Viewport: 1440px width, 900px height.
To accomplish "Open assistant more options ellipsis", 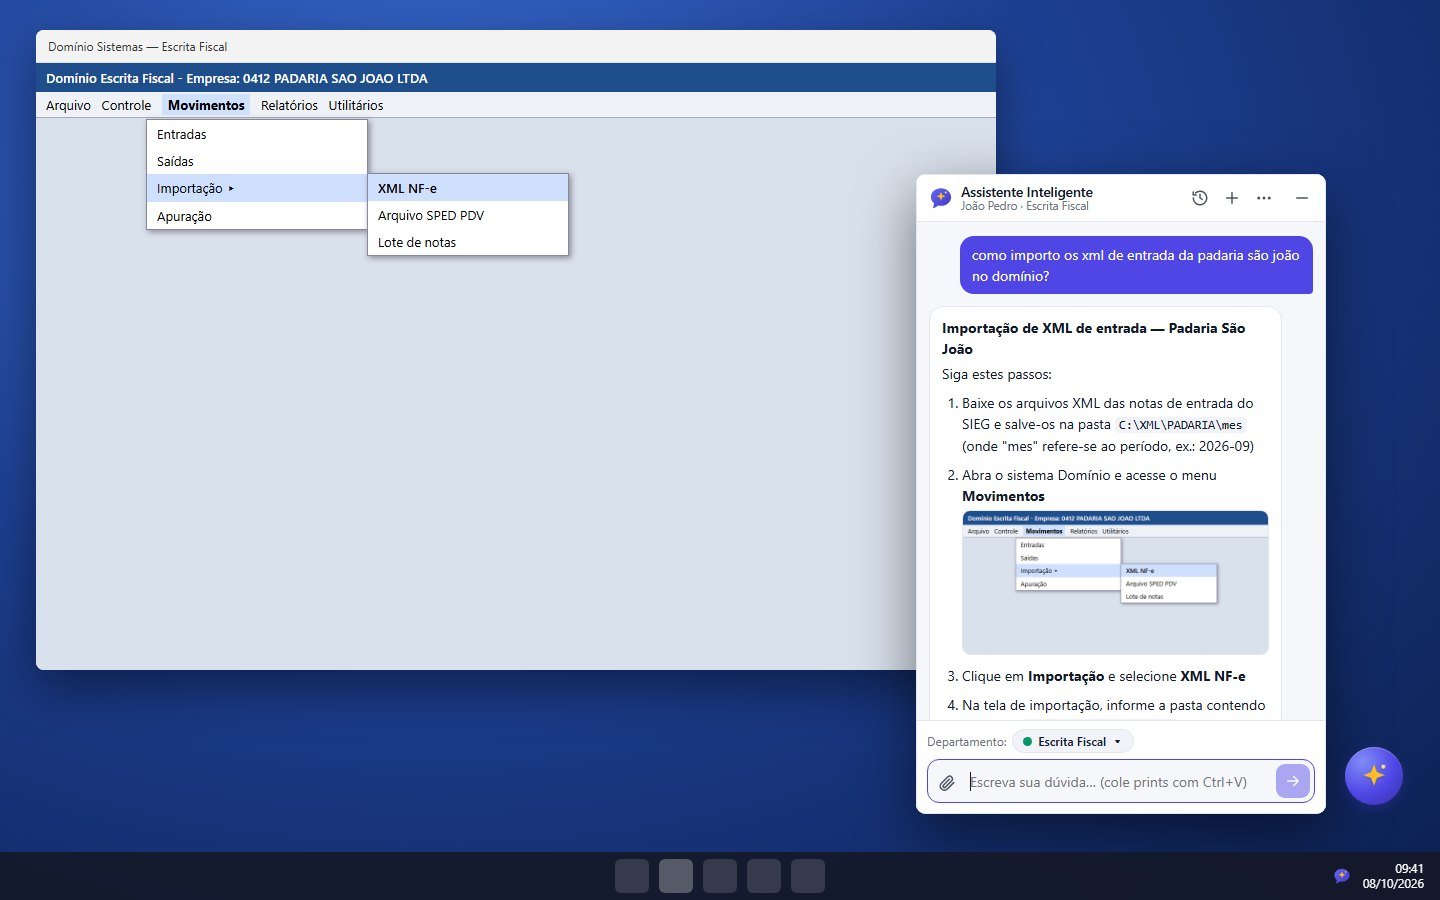I will (1264, 198).
